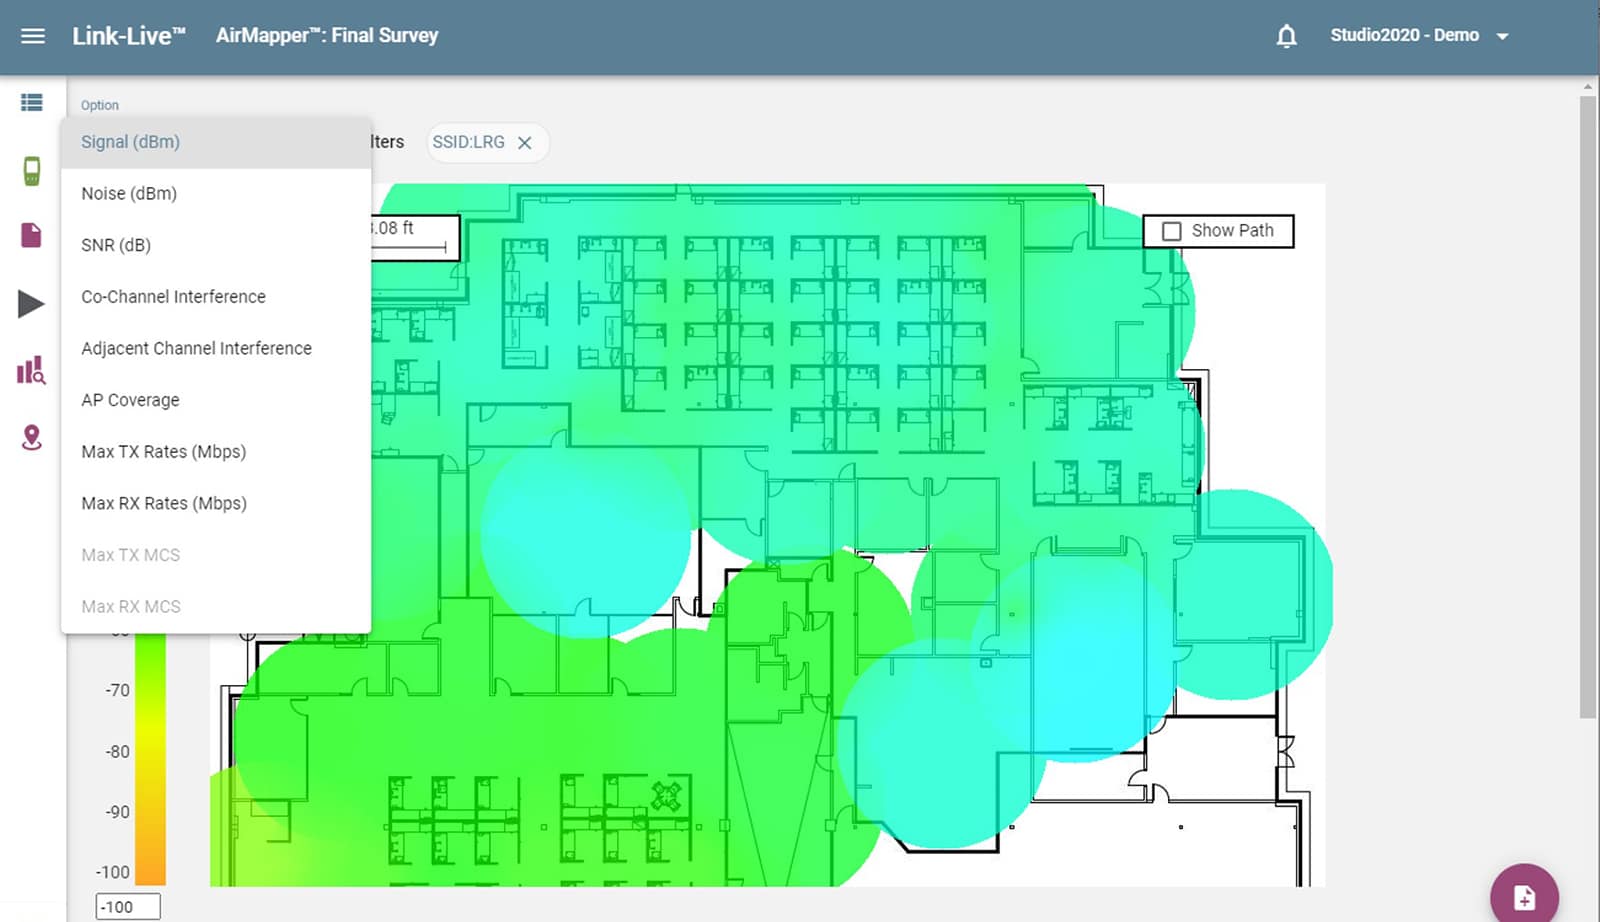Open the hamburger menu
Screen dimensions: 1600x922
[33, 35]
